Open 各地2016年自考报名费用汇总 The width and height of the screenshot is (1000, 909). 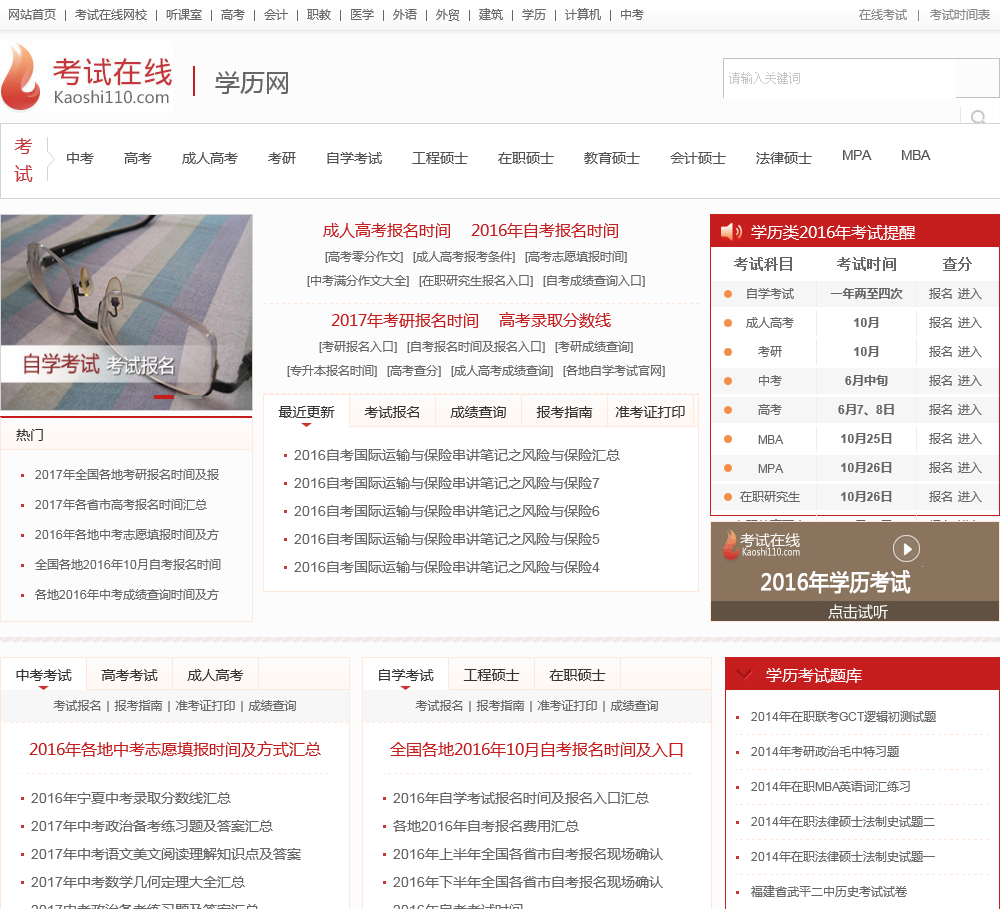pyautogui.click(x=486, y=827)
